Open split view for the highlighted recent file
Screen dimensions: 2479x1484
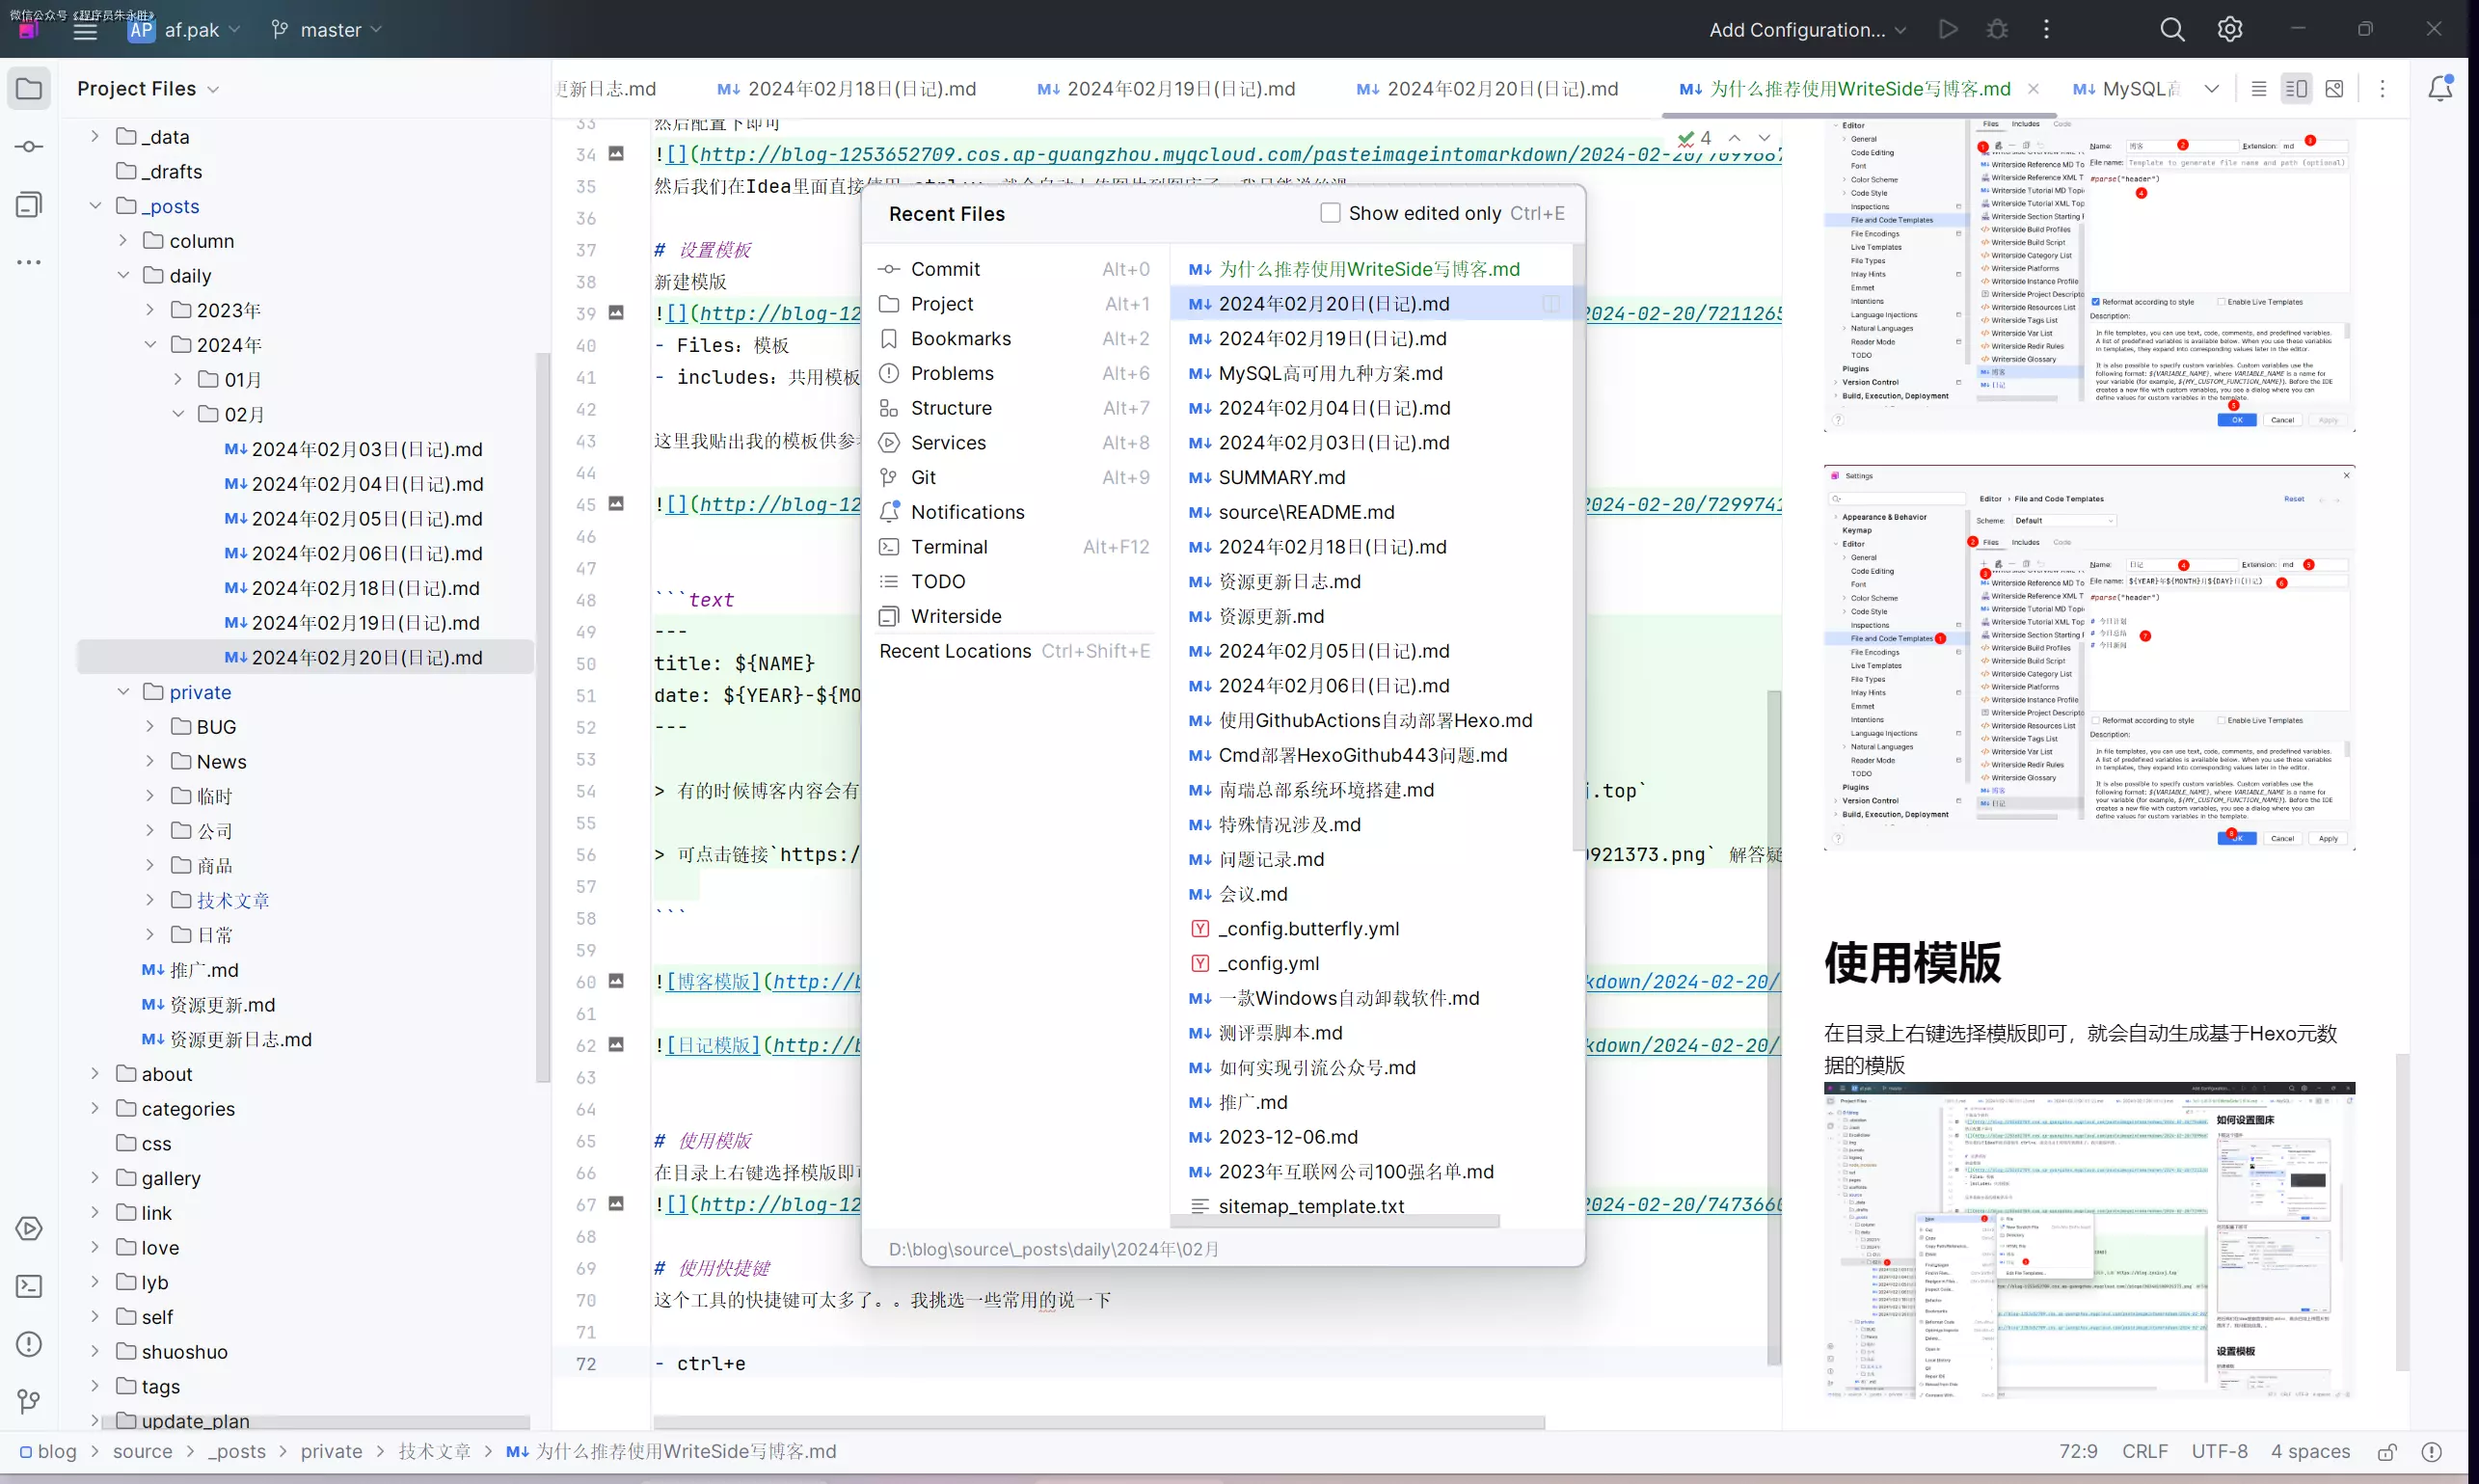1551,304
